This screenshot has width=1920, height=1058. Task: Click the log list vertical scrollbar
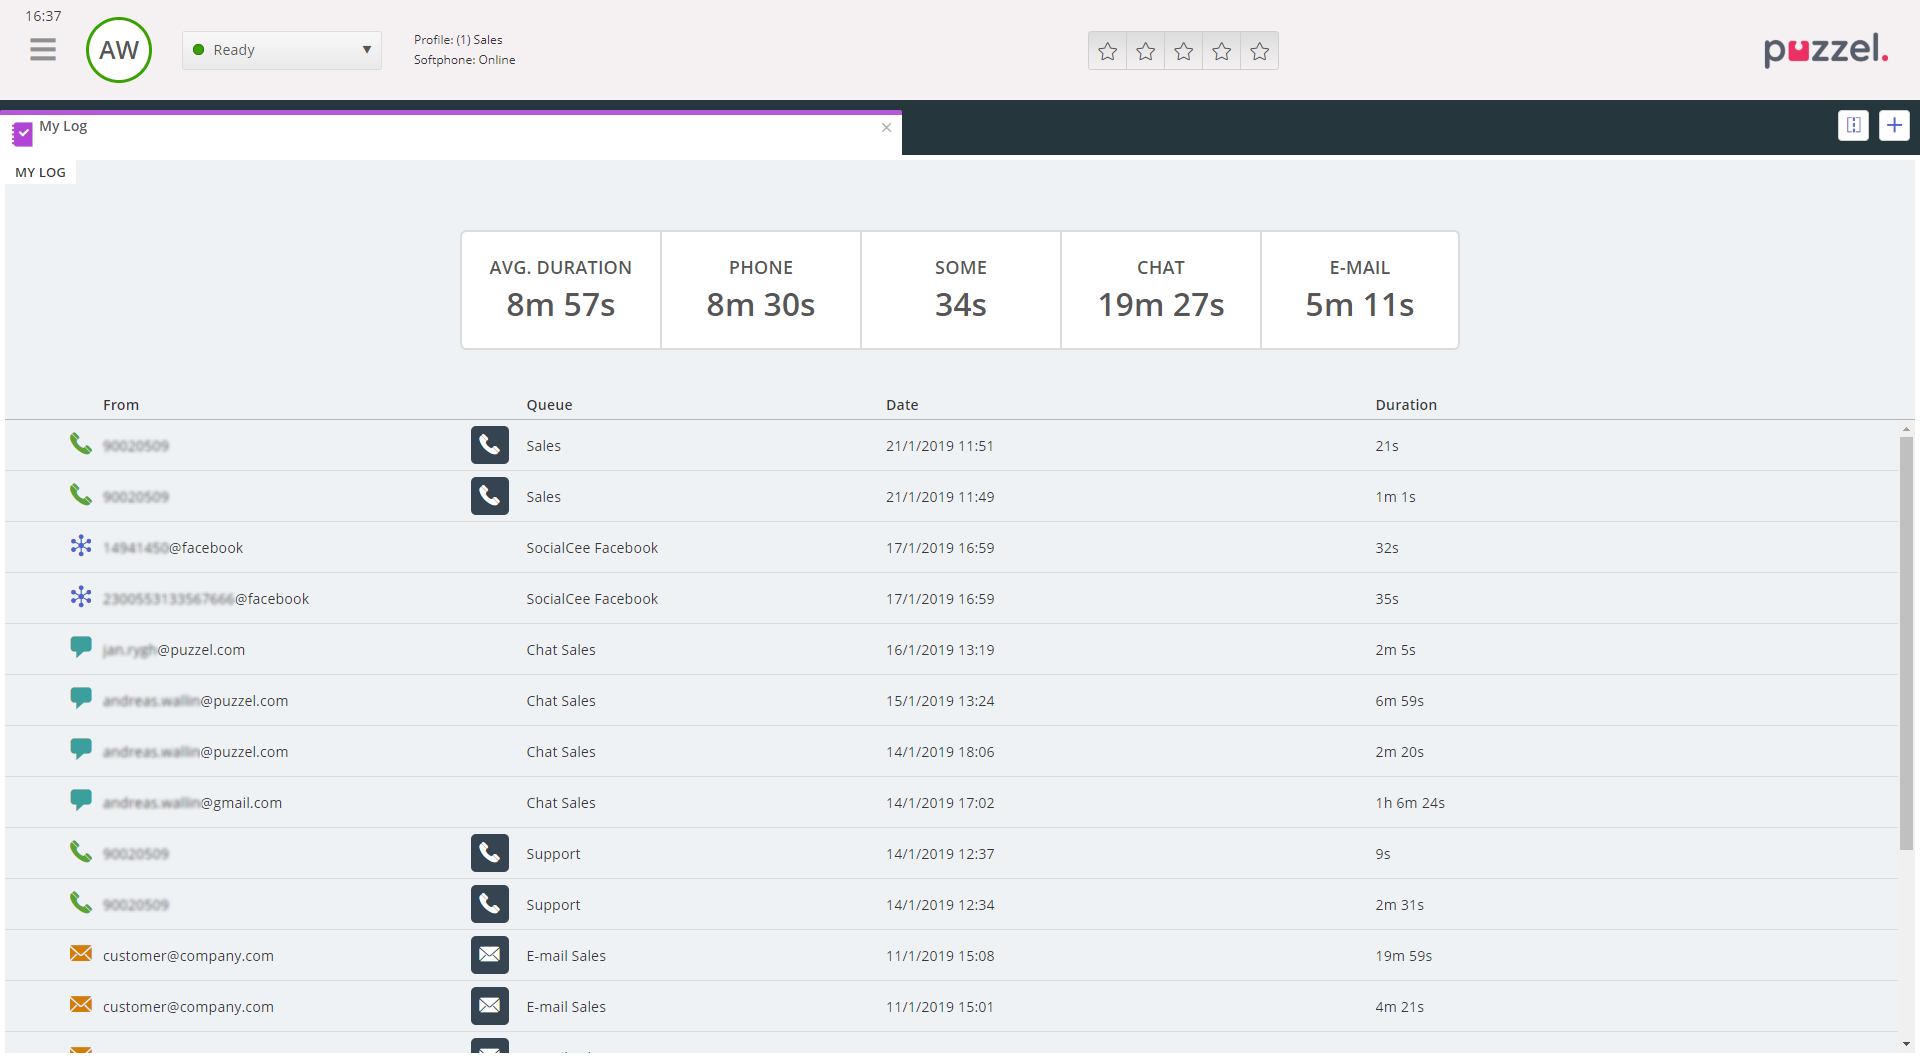click(1906, 640)
